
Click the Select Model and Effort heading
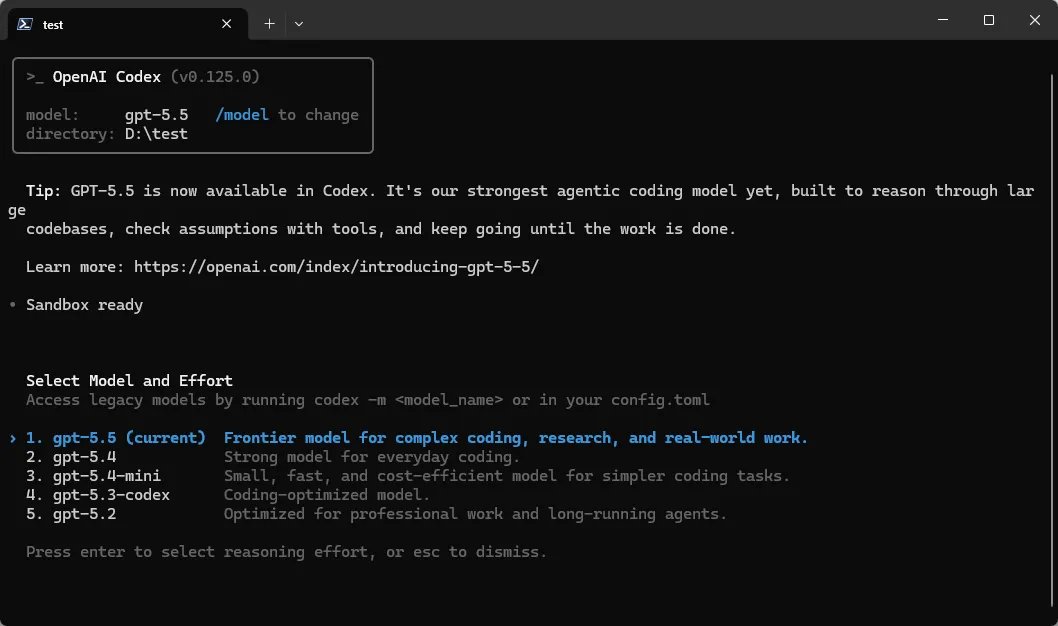[129, 380]
